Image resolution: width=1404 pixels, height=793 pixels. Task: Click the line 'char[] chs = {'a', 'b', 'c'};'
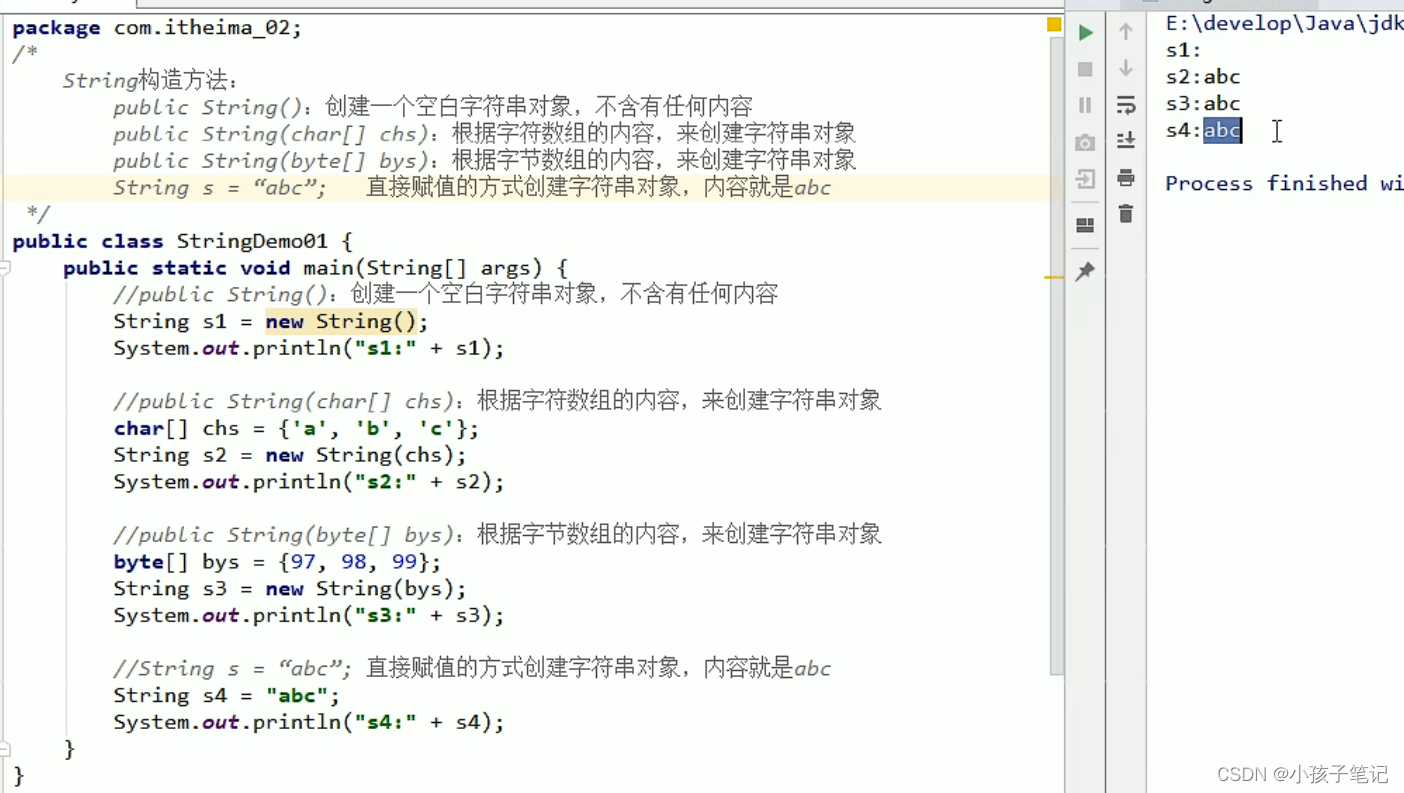(296, 428)
